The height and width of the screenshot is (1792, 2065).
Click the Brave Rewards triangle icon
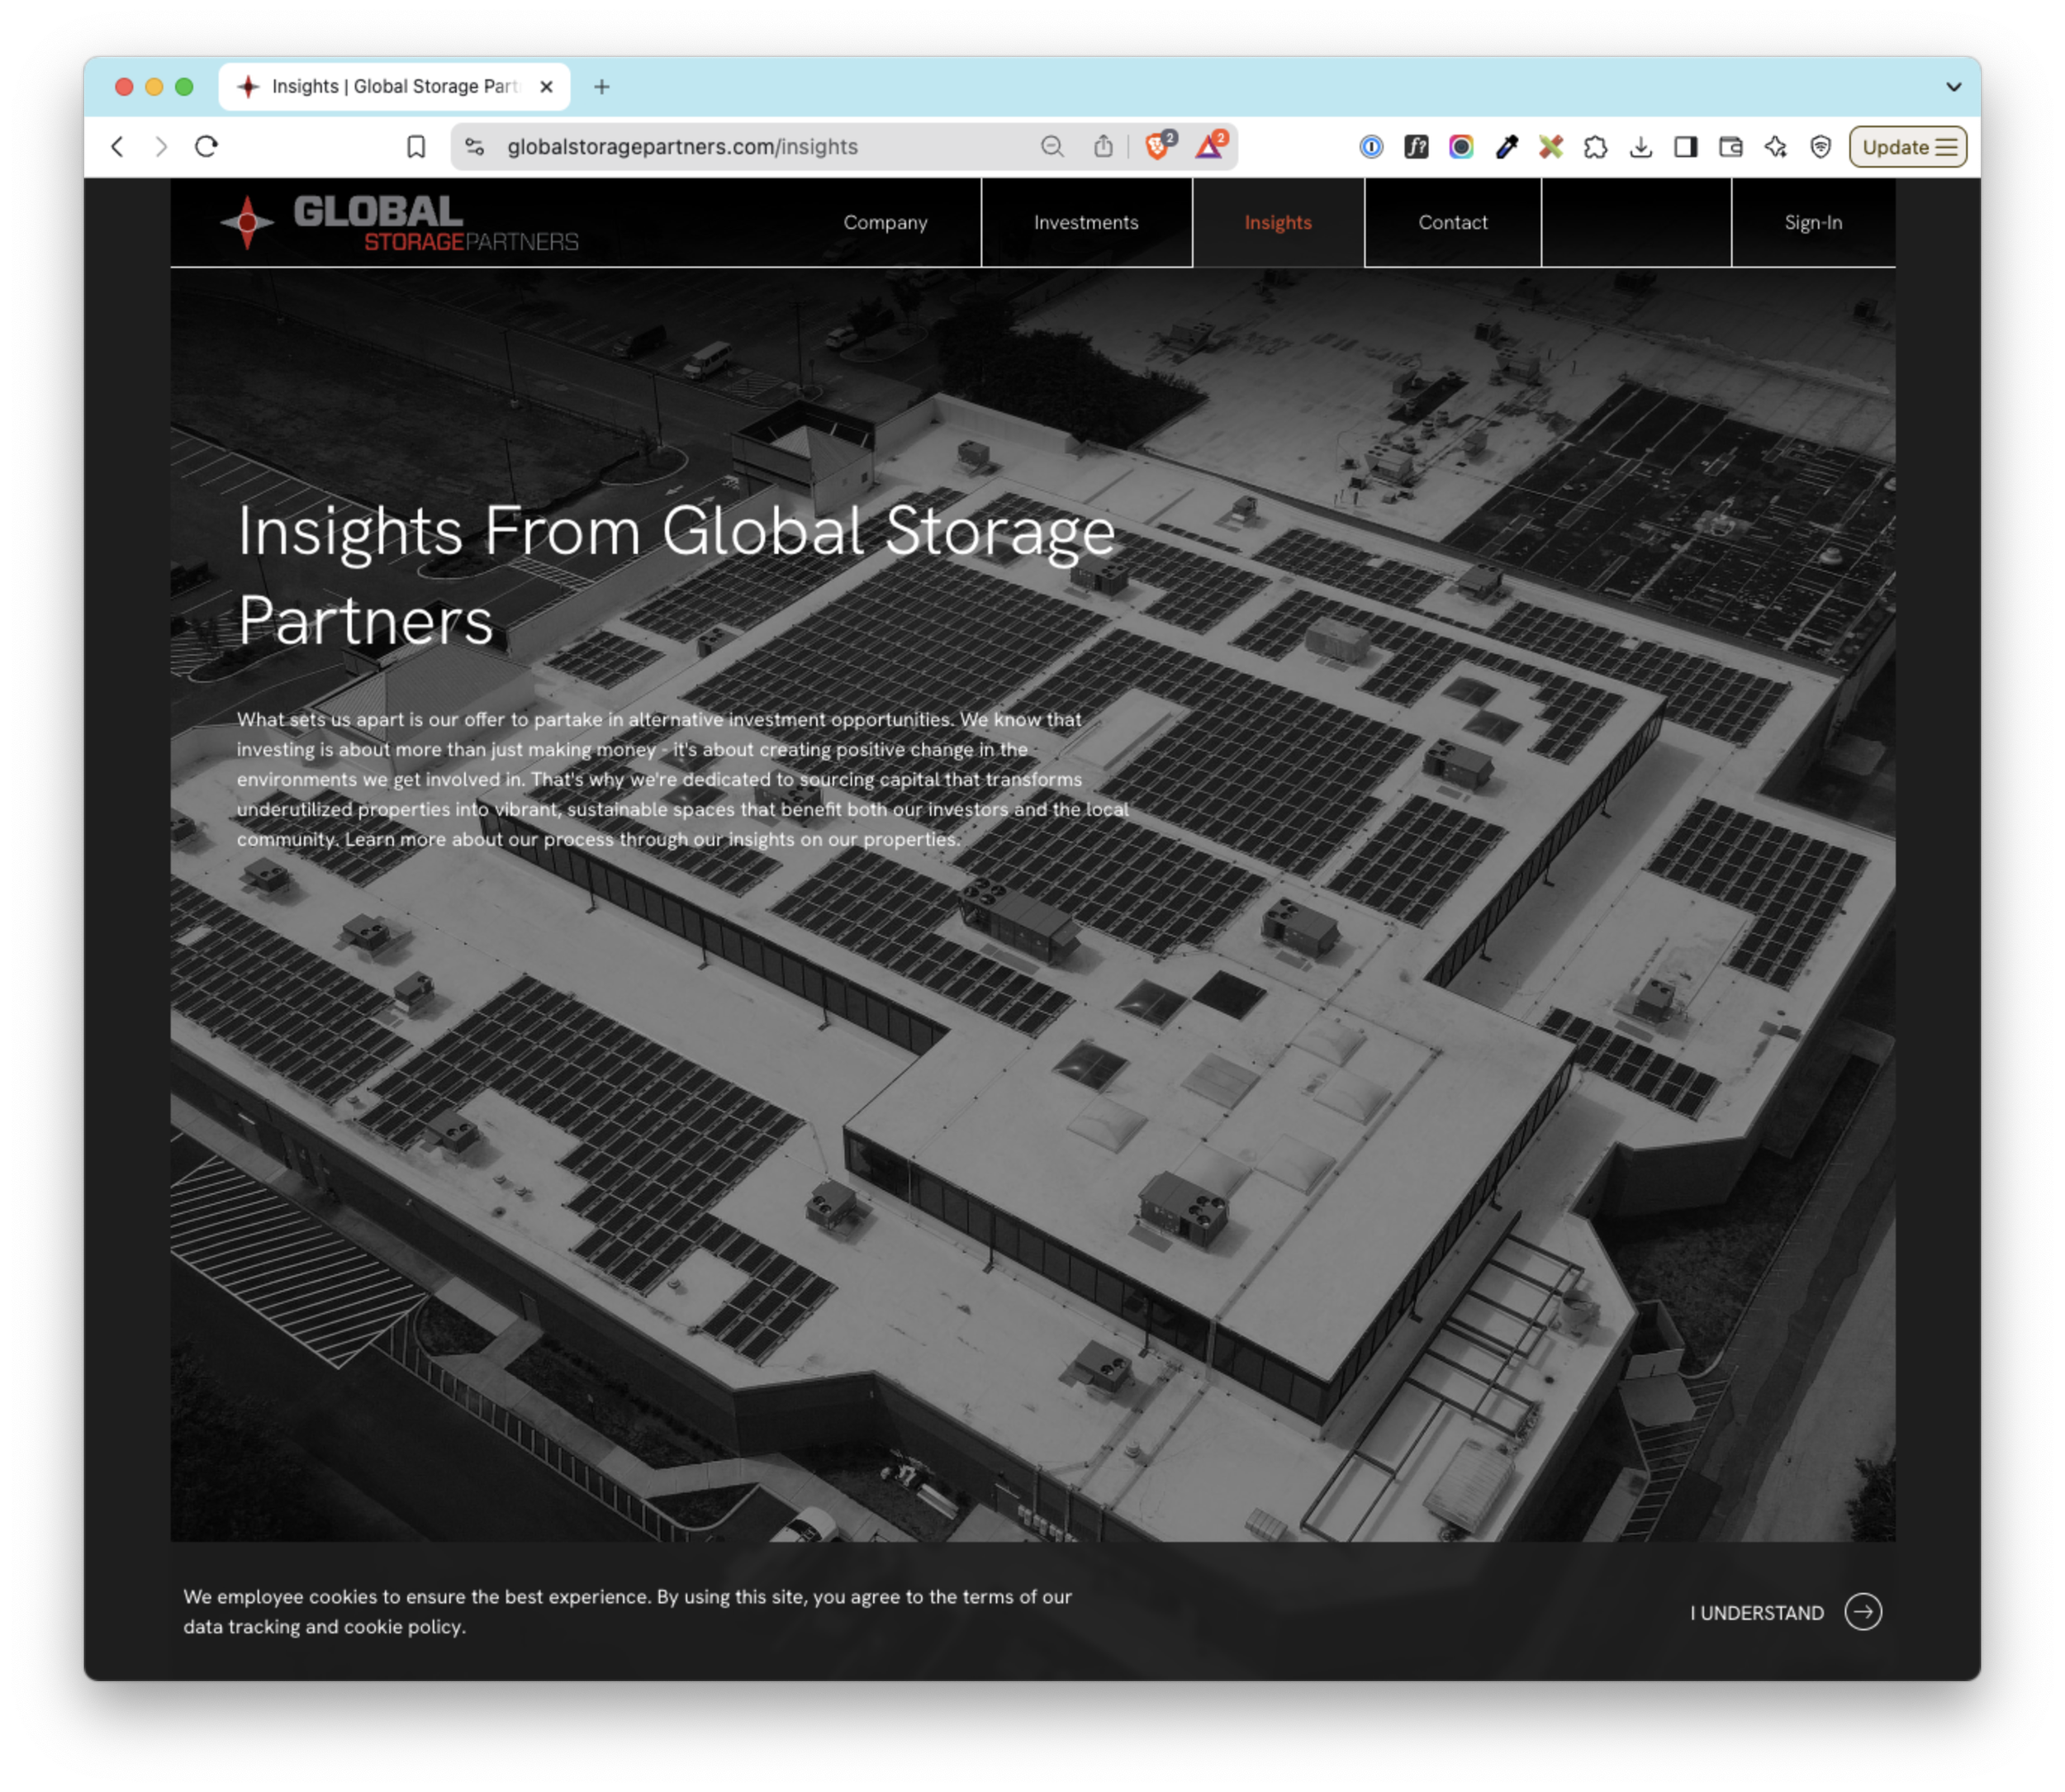coord(1210,147)
